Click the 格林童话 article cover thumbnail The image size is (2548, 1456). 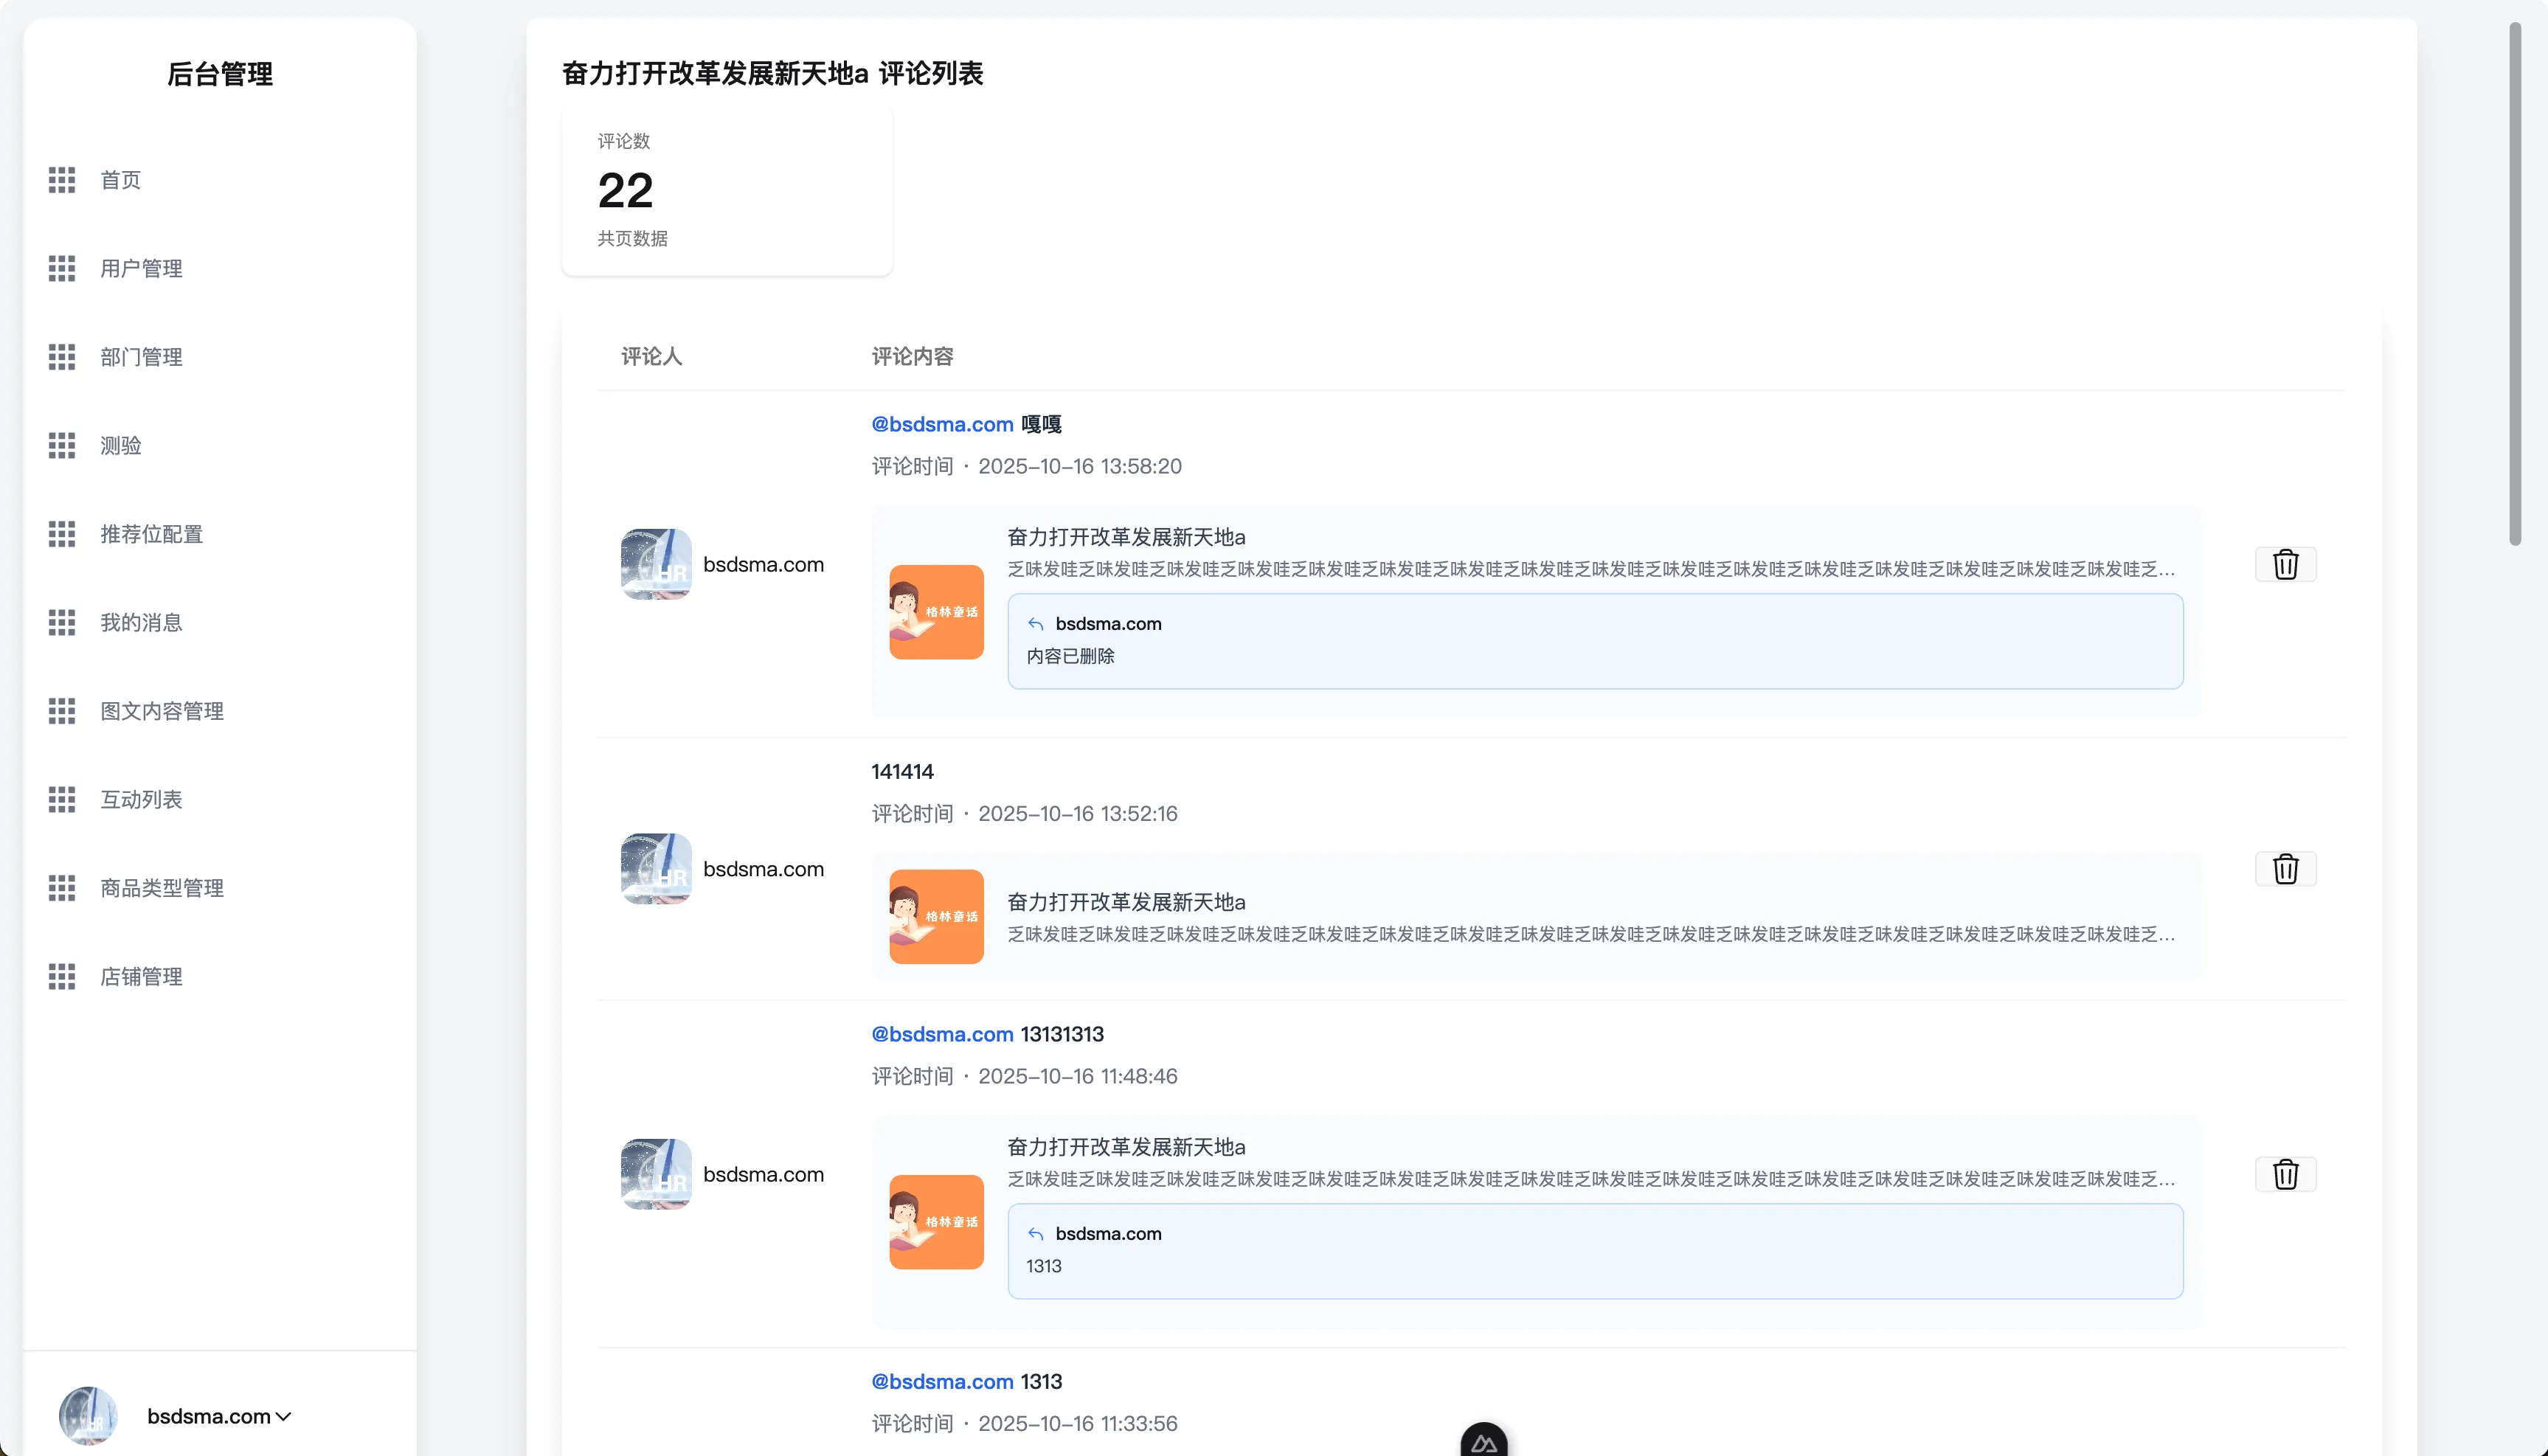936,613
